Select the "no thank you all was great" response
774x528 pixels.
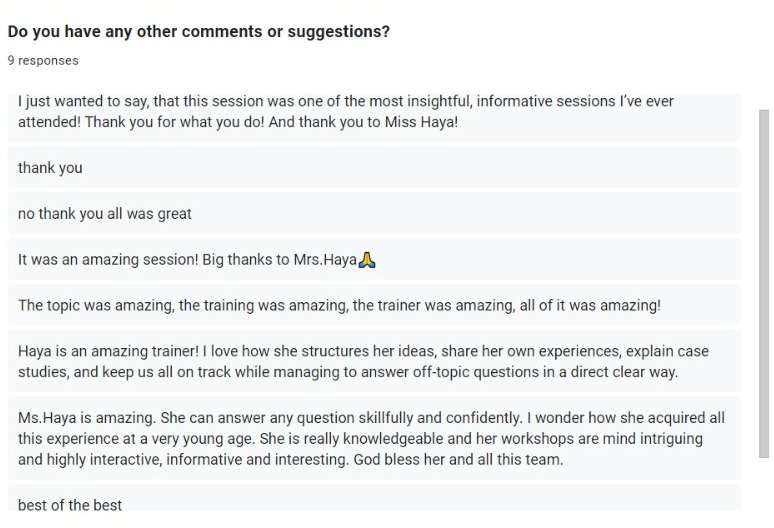click(x=374, y=213)
